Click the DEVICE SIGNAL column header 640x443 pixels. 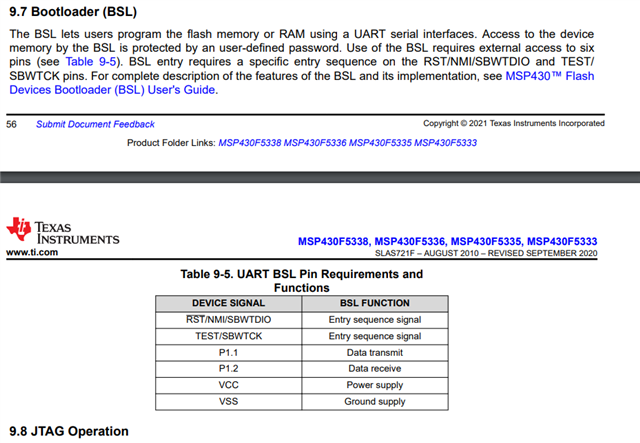(x=229, y=303)
